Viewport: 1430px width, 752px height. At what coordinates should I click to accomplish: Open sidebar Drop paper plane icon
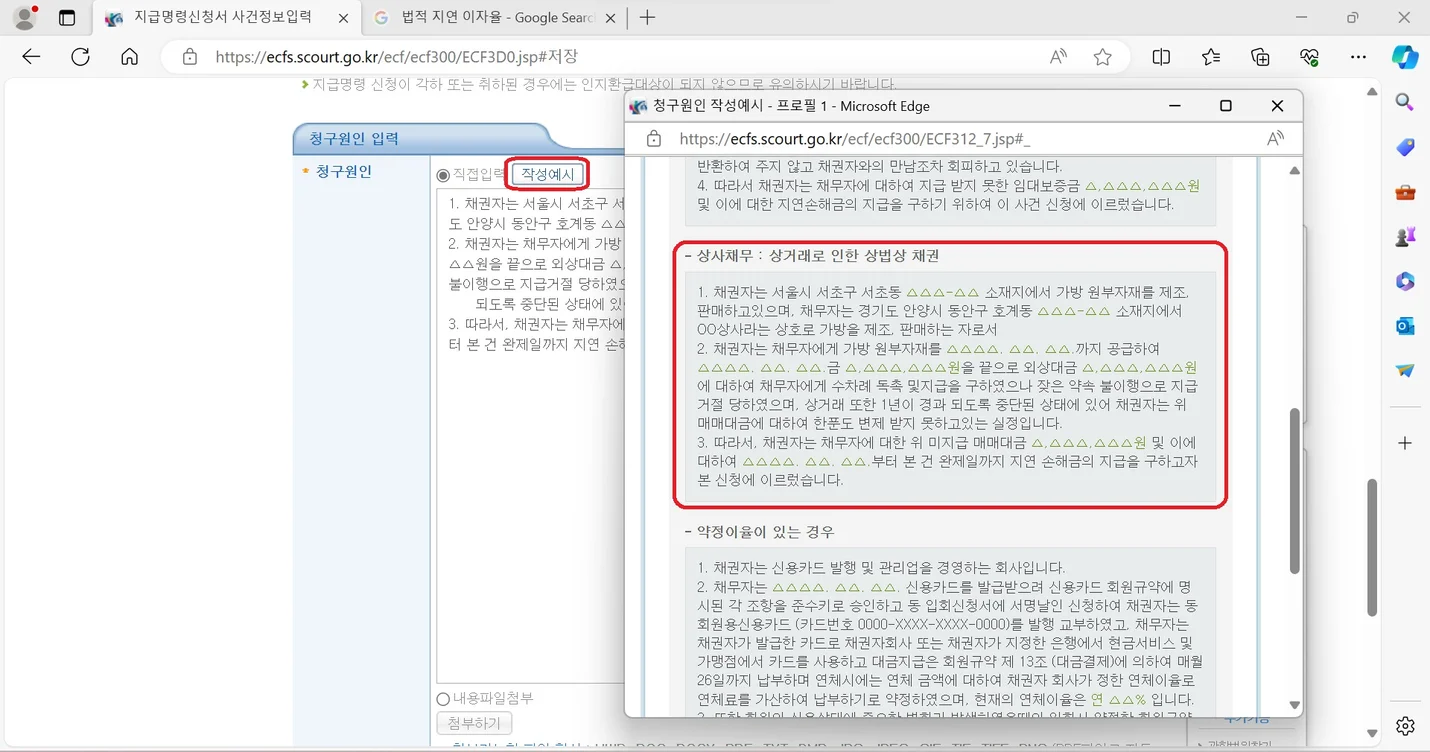(x=1405, y=371)
